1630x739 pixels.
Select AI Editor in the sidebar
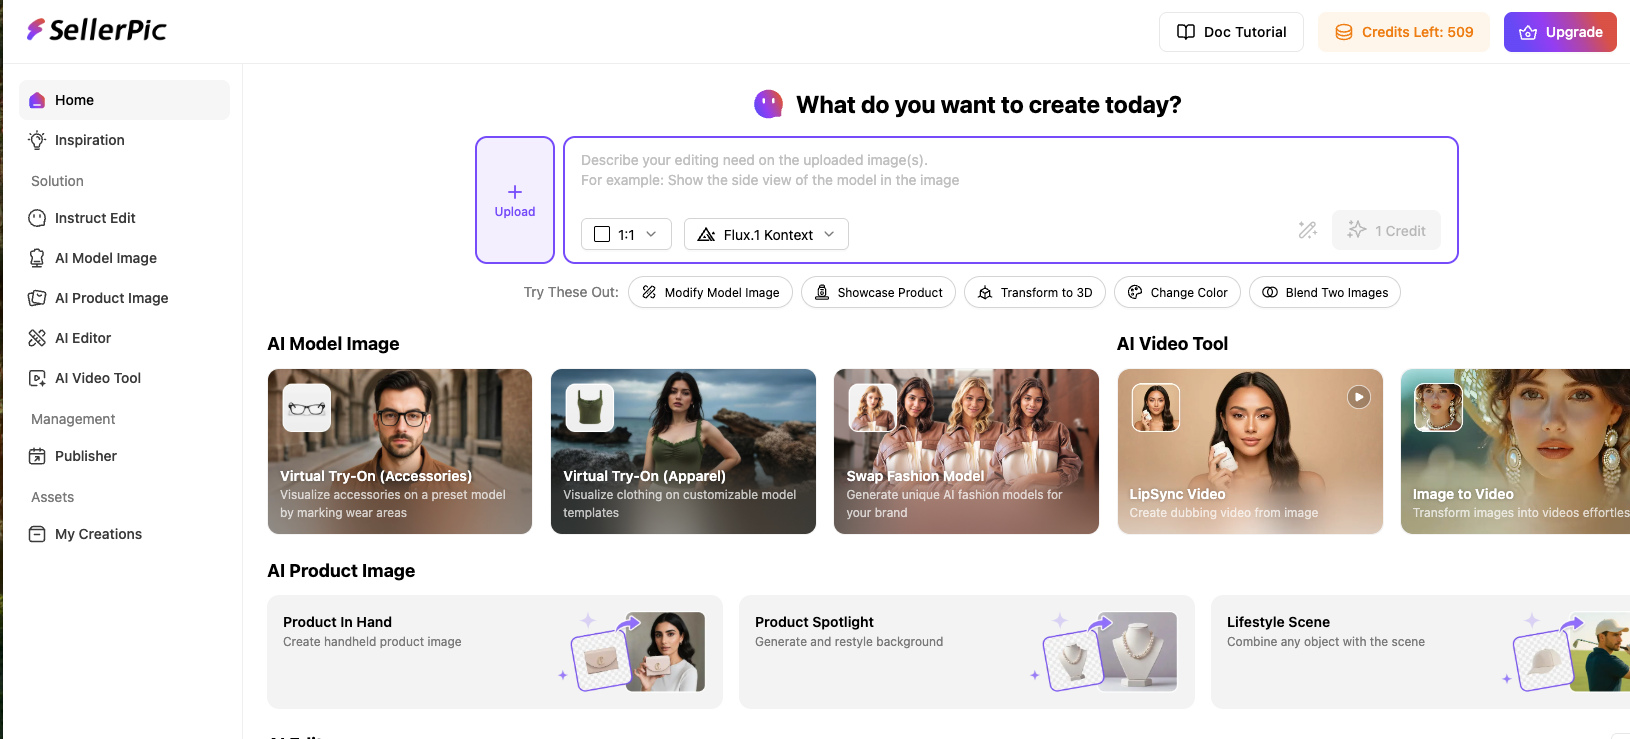click(124, 338)
